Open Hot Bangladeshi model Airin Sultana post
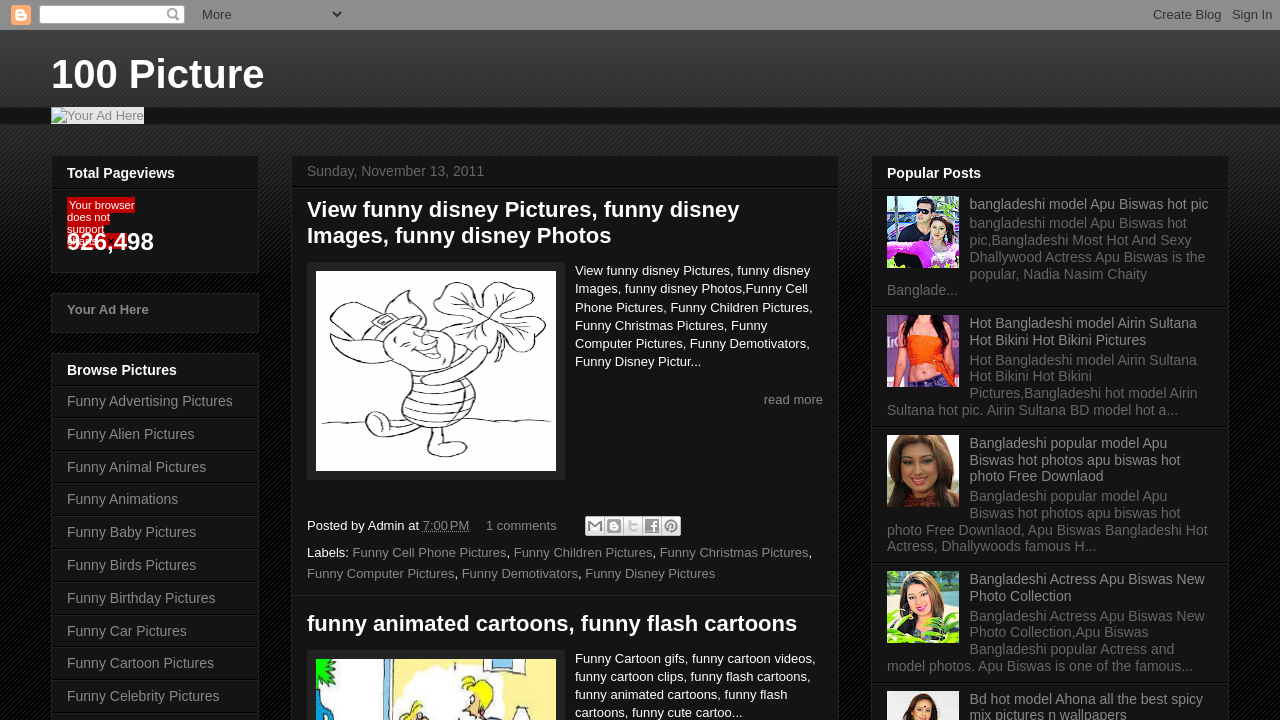Image resolution: width=1280 pixels, height=720 pixels. [1083, 332]
